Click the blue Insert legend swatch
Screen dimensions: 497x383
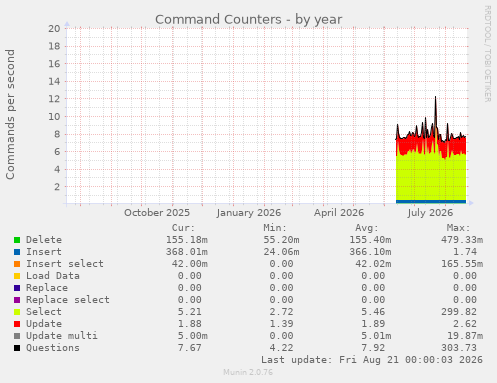[x=17, y=252]
